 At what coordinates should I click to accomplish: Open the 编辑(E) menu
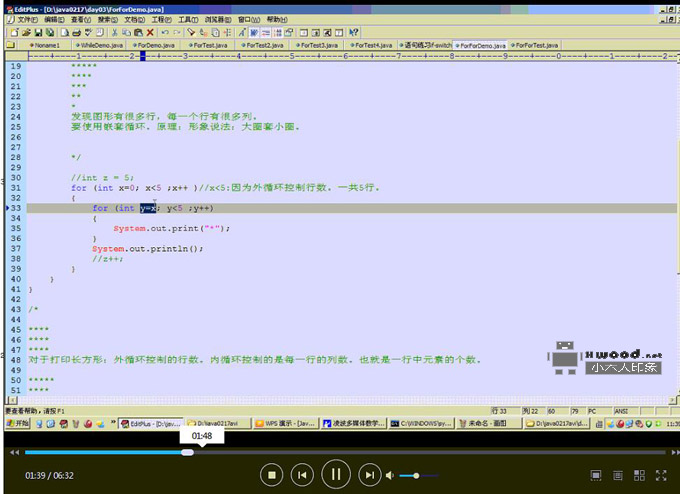tap(54, 20)
